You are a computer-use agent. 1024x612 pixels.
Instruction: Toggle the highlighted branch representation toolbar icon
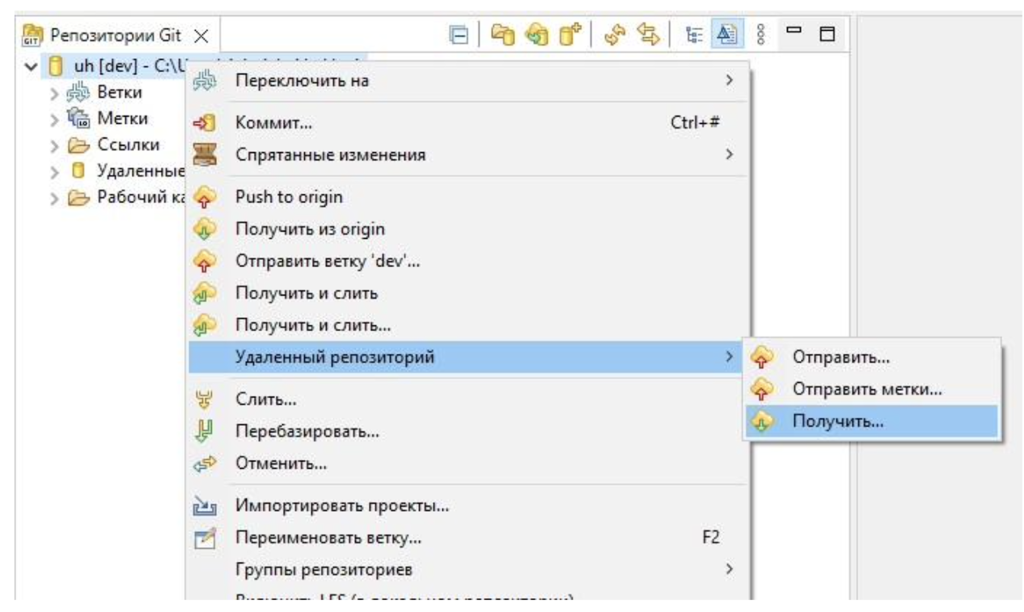coord(725,32)
